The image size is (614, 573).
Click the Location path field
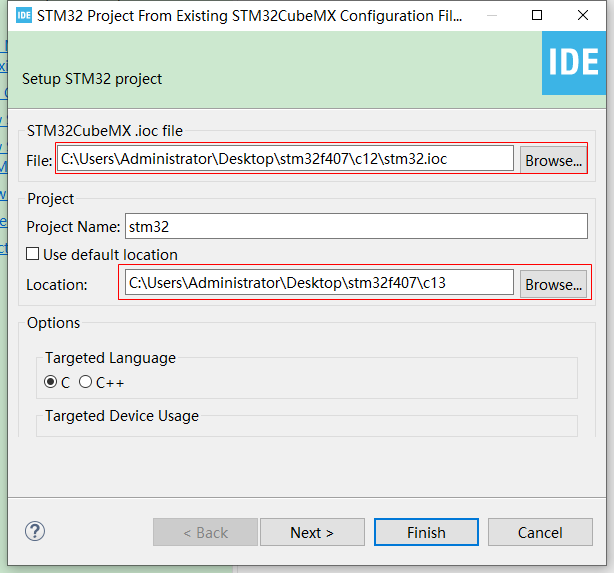click(x=319, y=282)
